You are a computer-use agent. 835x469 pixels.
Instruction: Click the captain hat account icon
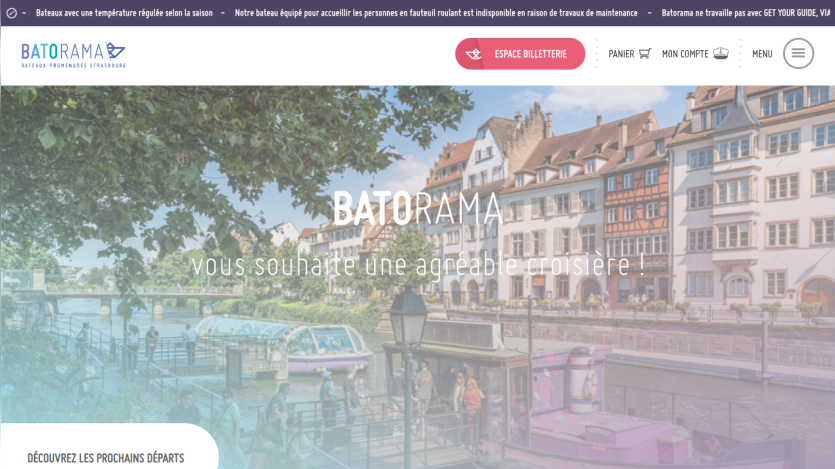[721, 53]
